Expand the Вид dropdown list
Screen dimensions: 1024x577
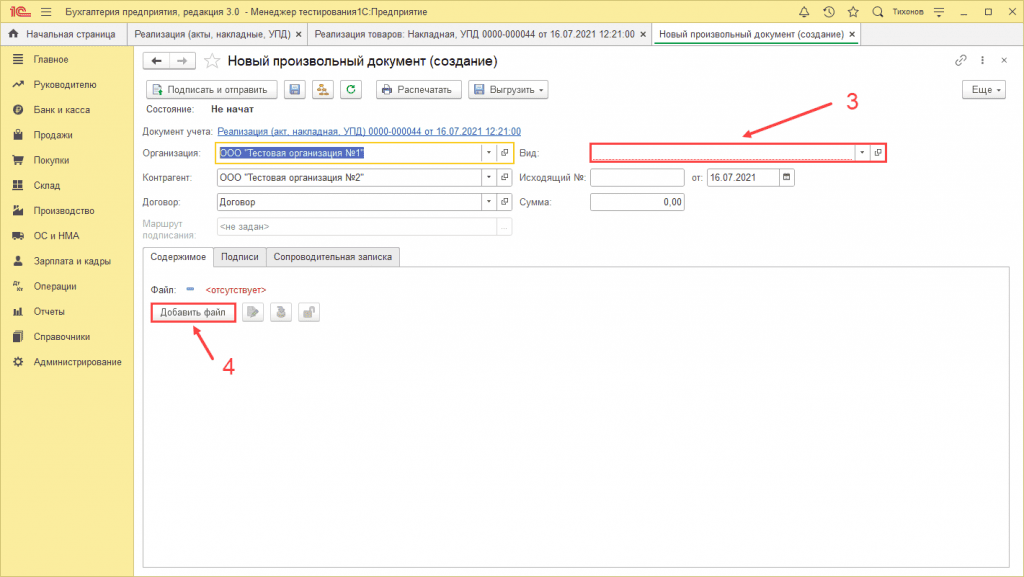tap(861, 153)
